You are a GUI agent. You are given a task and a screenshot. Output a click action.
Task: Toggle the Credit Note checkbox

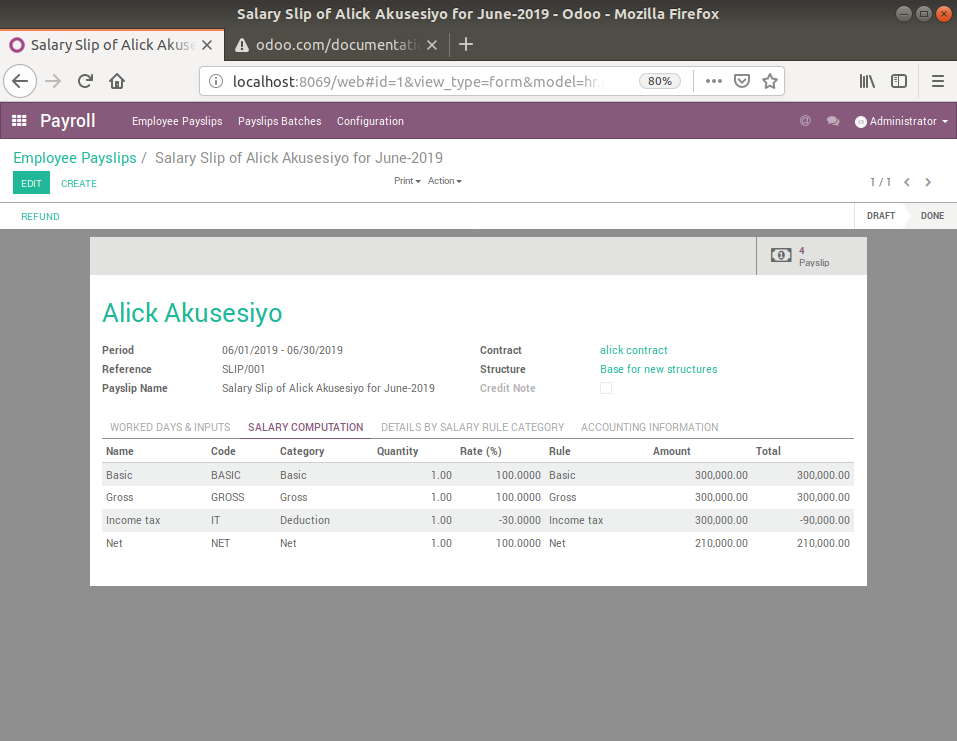(606, 388)
